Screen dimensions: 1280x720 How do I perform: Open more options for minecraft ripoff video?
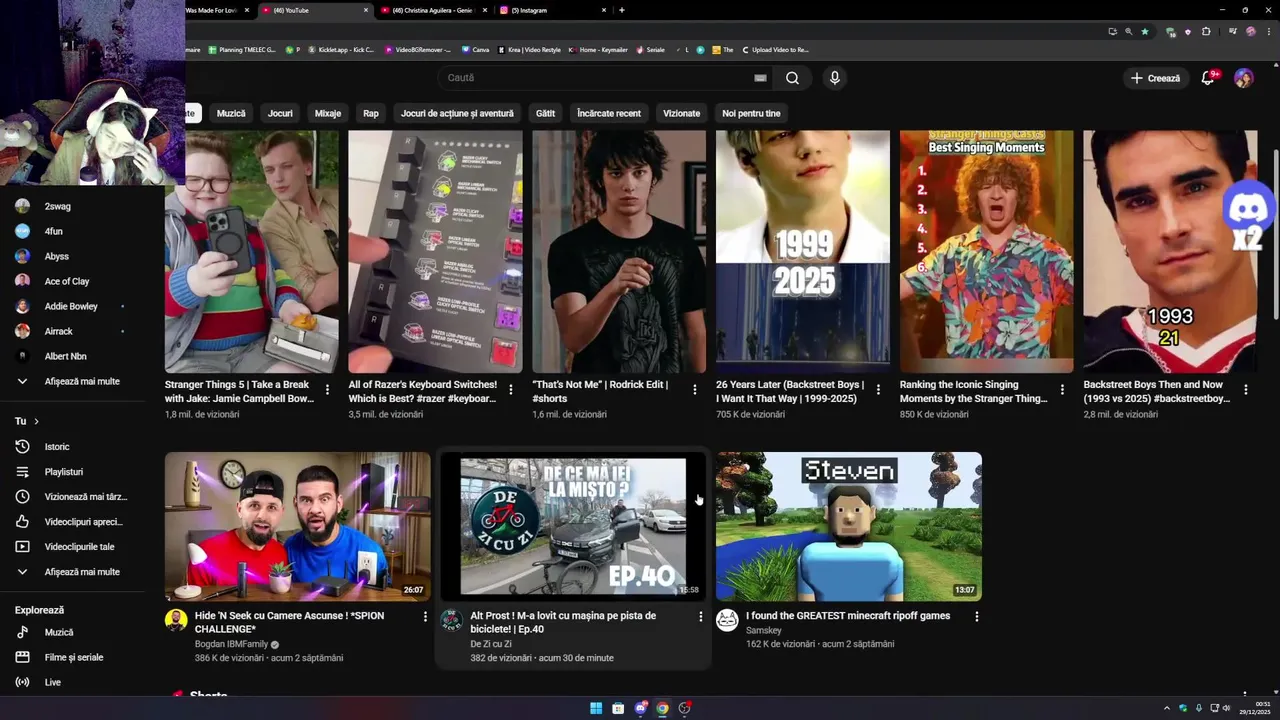[x=977, y=617]
